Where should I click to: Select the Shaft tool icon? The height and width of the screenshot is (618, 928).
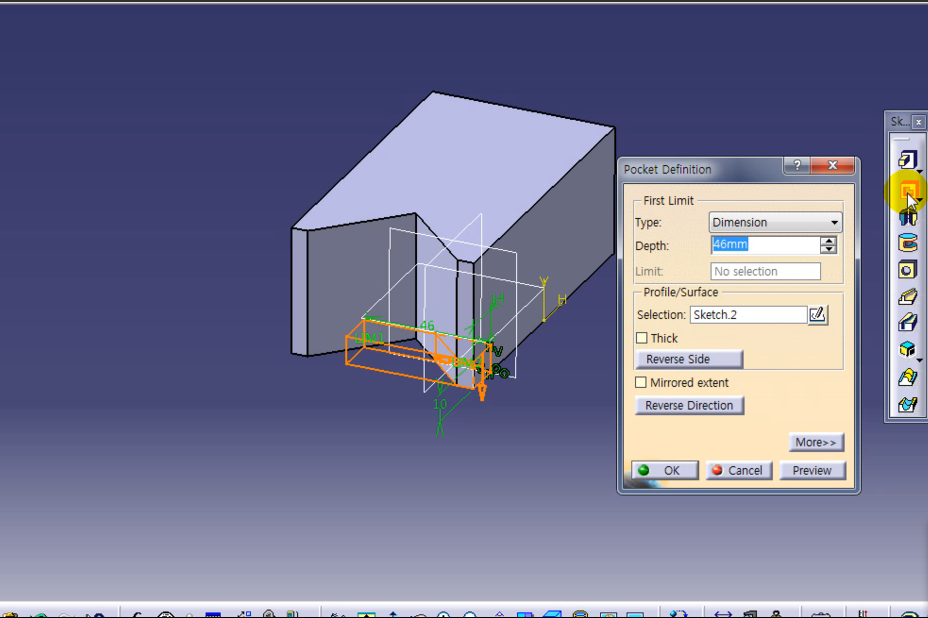(907, 216)
